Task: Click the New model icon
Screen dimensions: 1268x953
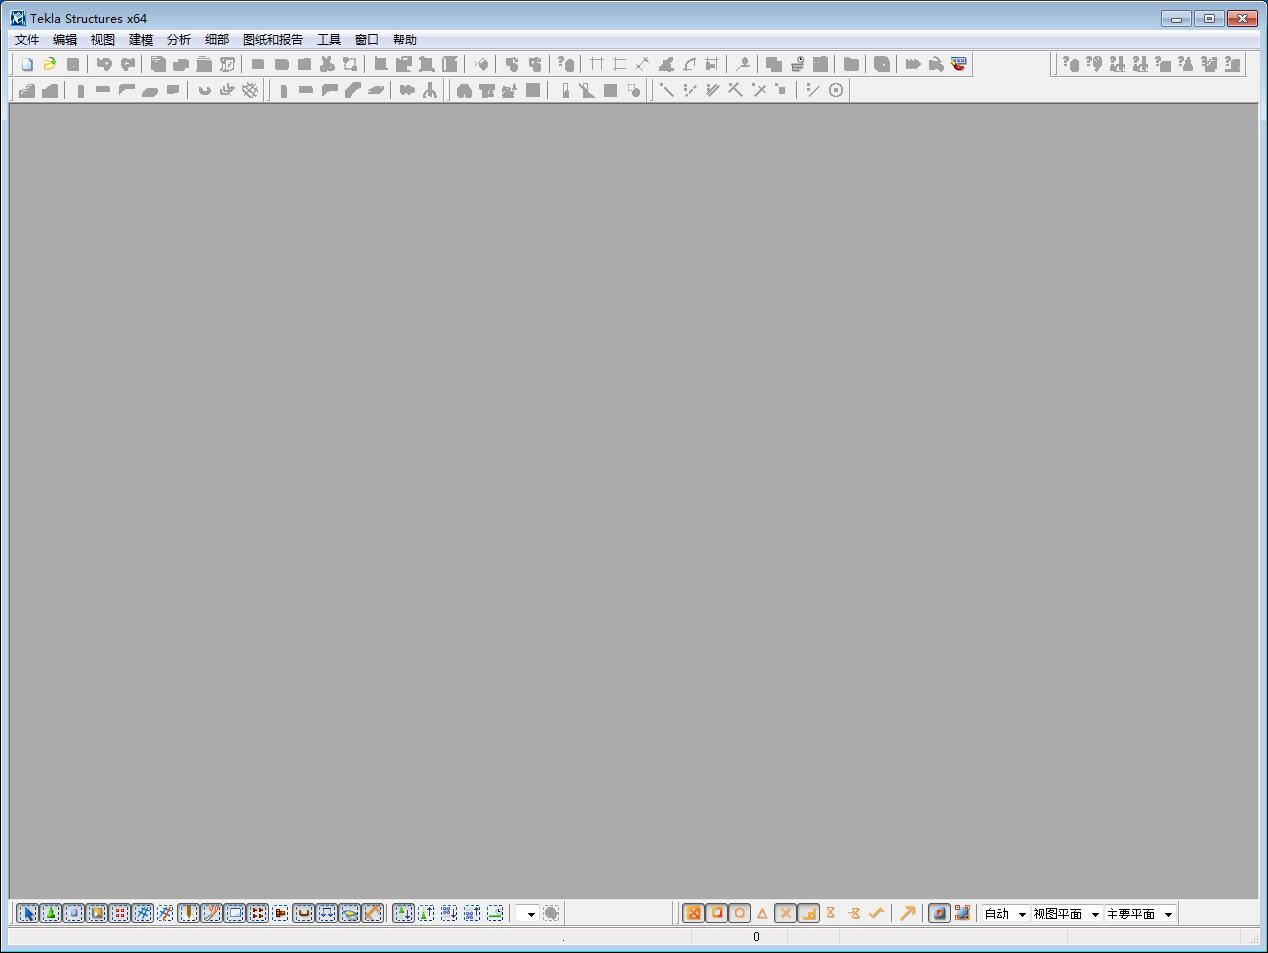Action: click(x=27, y=64)
